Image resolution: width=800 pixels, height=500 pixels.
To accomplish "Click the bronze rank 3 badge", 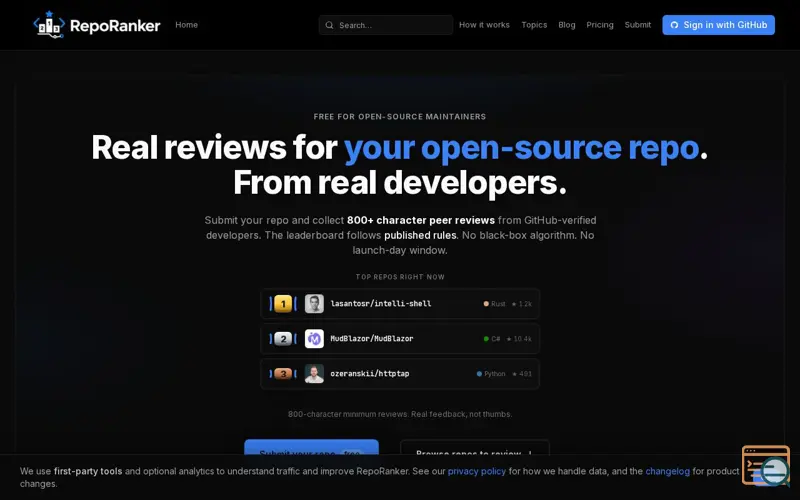I will point(283,373).
